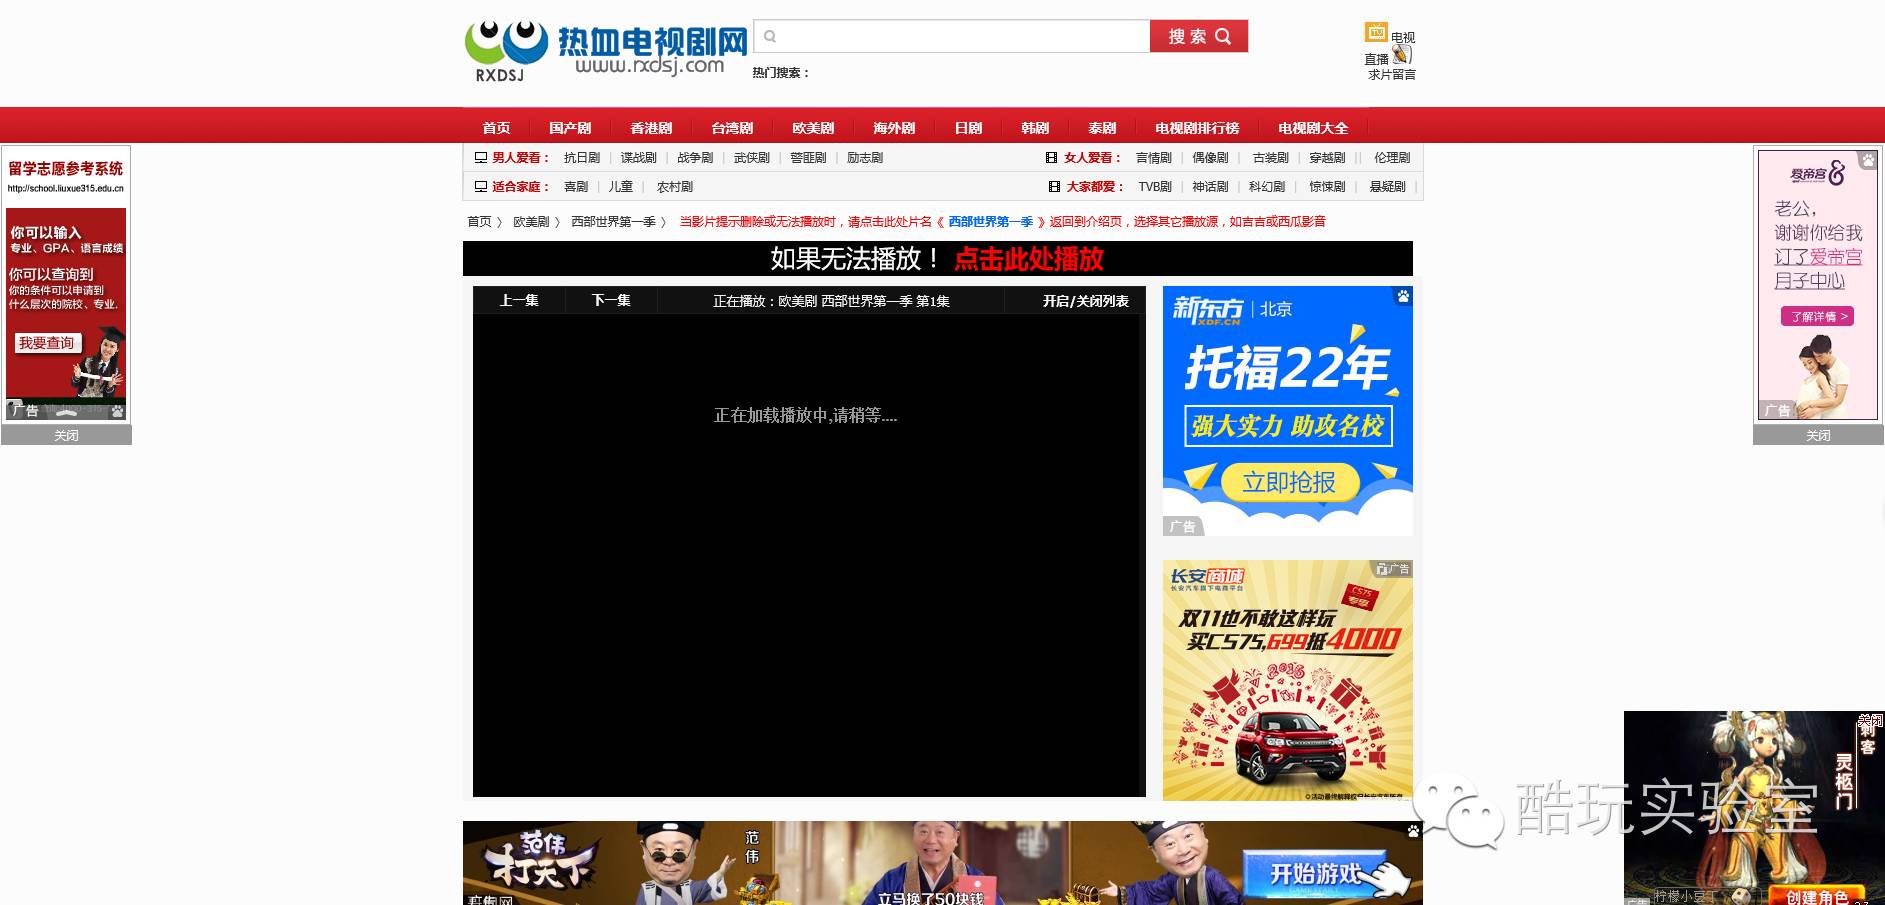Click the red 点击此处播放 link

tap(1028, 259)
